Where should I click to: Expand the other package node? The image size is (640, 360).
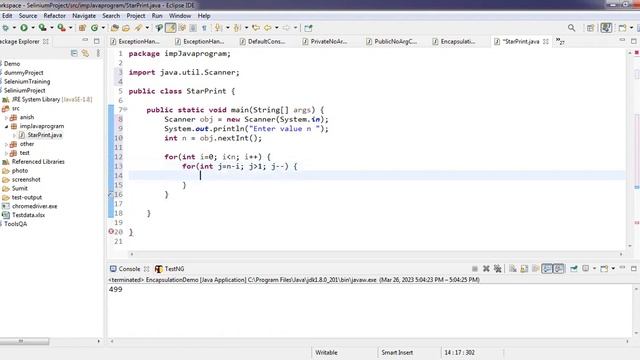point(6,144)
